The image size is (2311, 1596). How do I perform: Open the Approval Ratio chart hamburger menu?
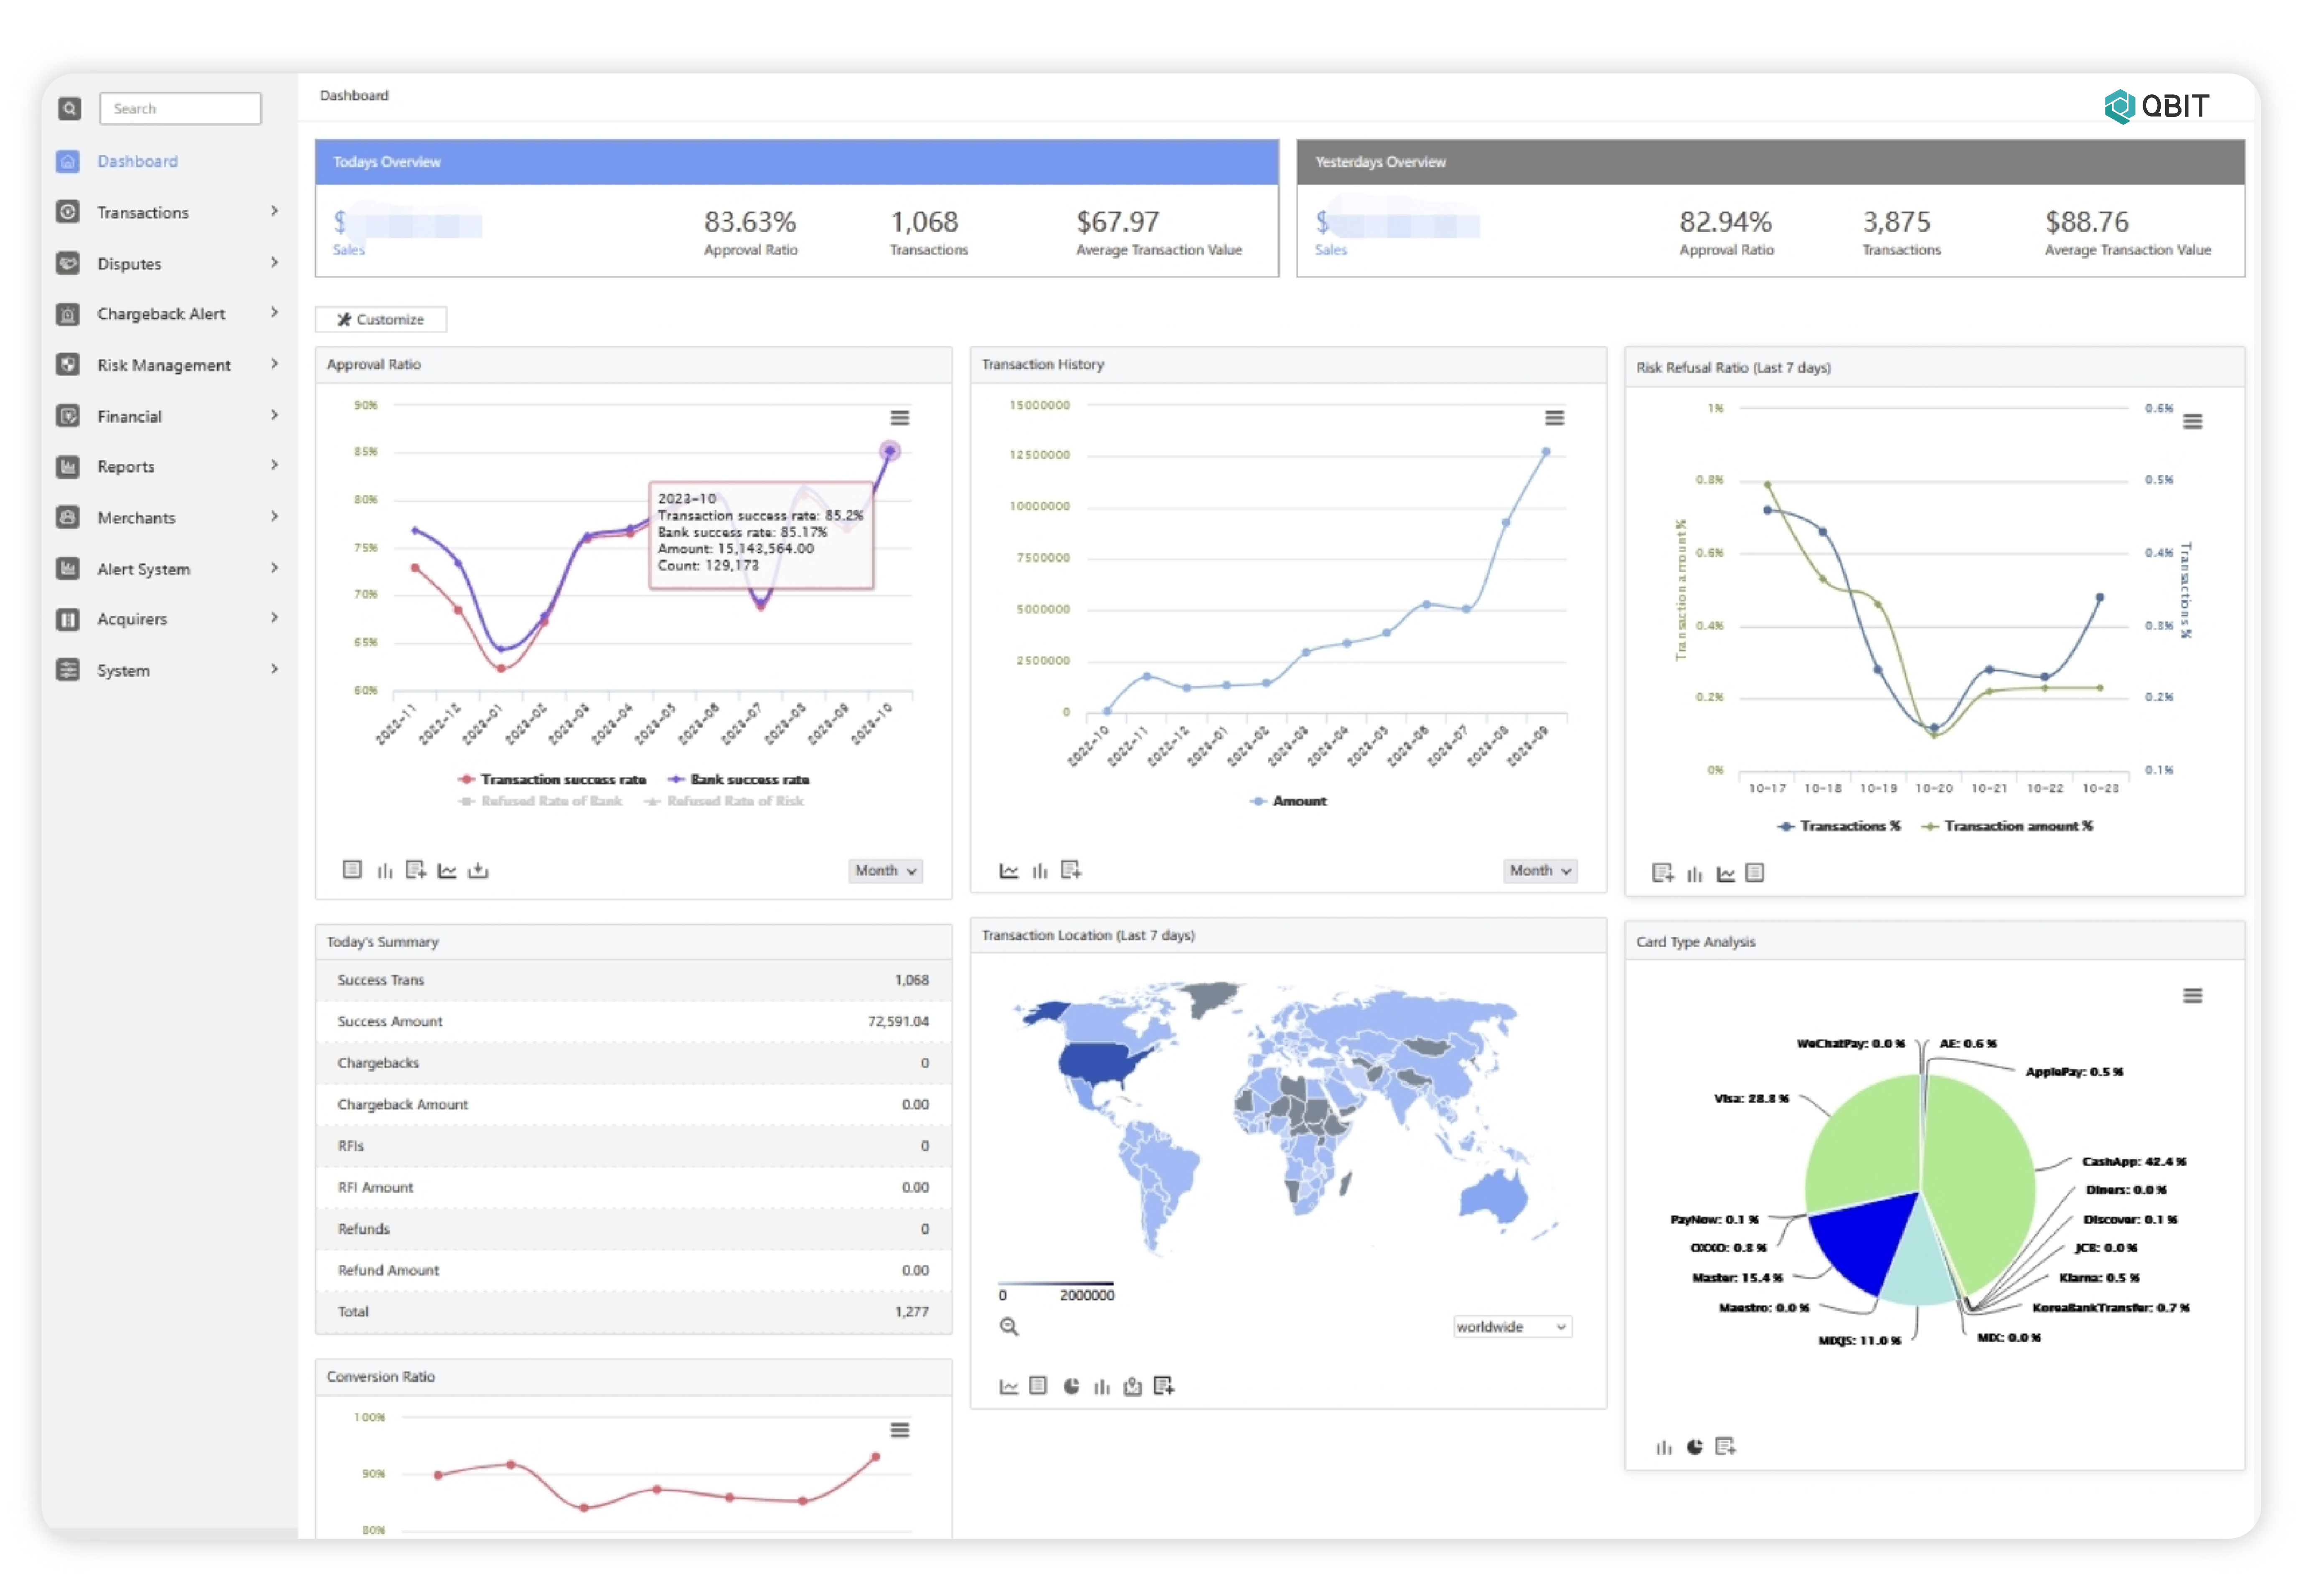tap(900, 418)
